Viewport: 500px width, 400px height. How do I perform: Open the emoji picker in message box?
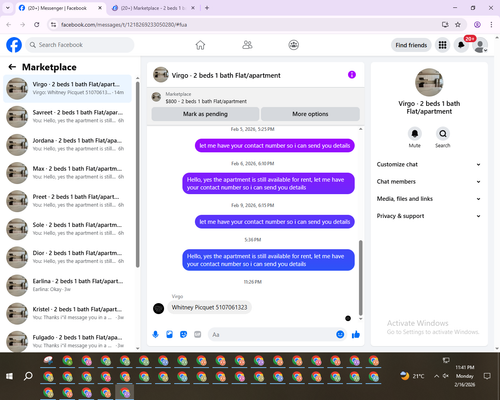click(x=340, y=334)
